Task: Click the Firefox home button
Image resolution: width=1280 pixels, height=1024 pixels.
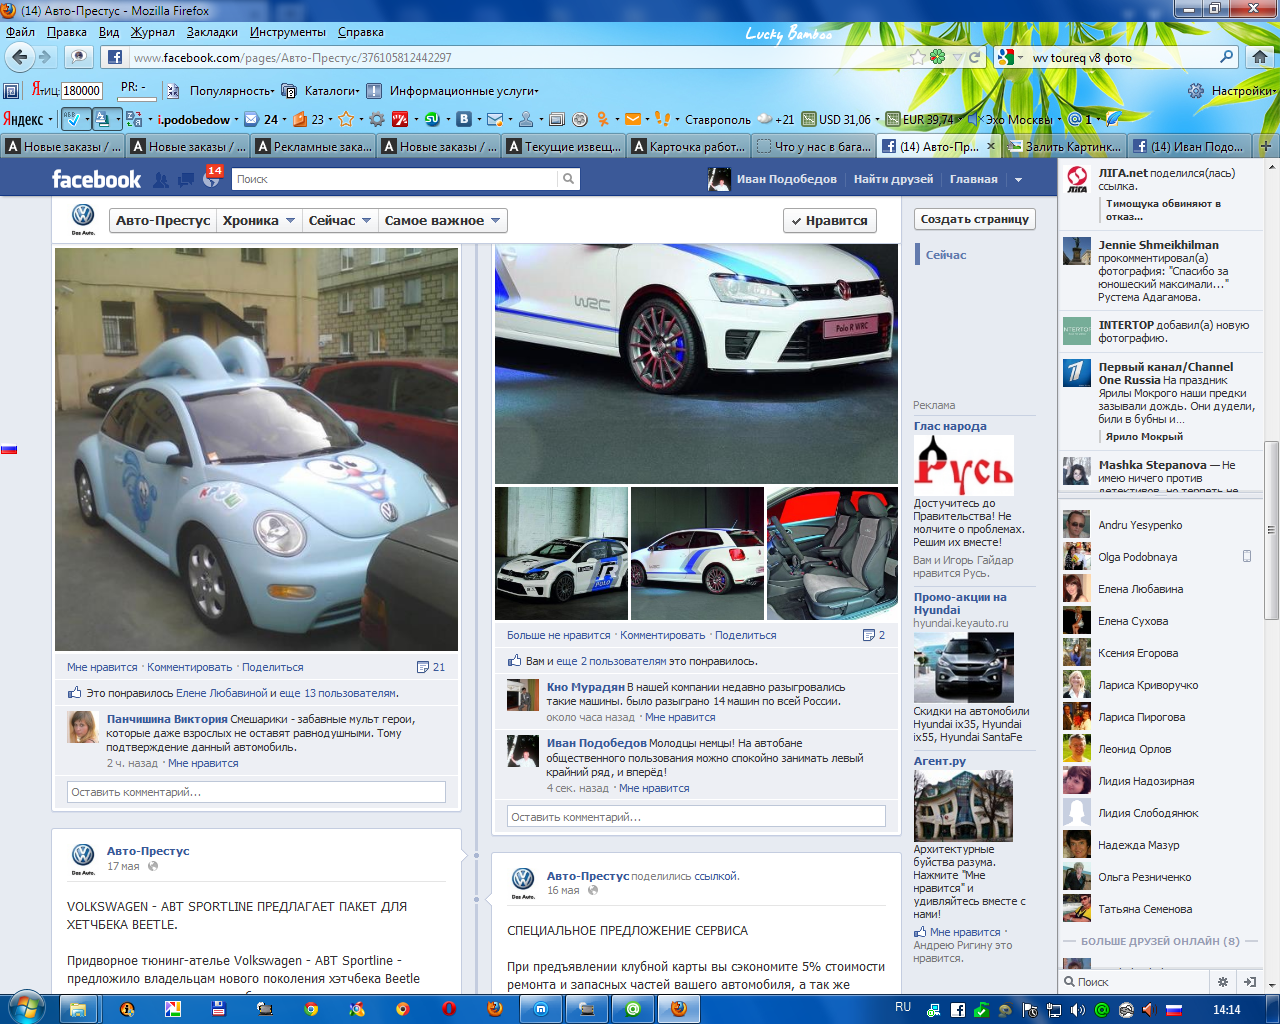Action: tap(1260, 57)
